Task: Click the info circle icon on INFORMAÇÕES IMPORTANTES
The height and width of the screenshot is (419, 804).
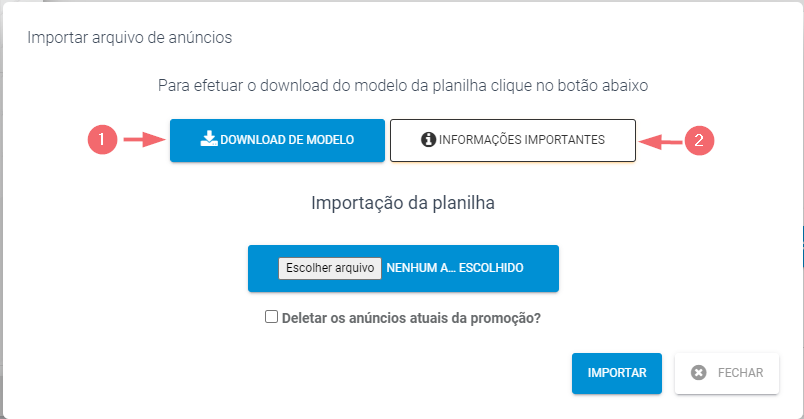Action: (428, 139)
